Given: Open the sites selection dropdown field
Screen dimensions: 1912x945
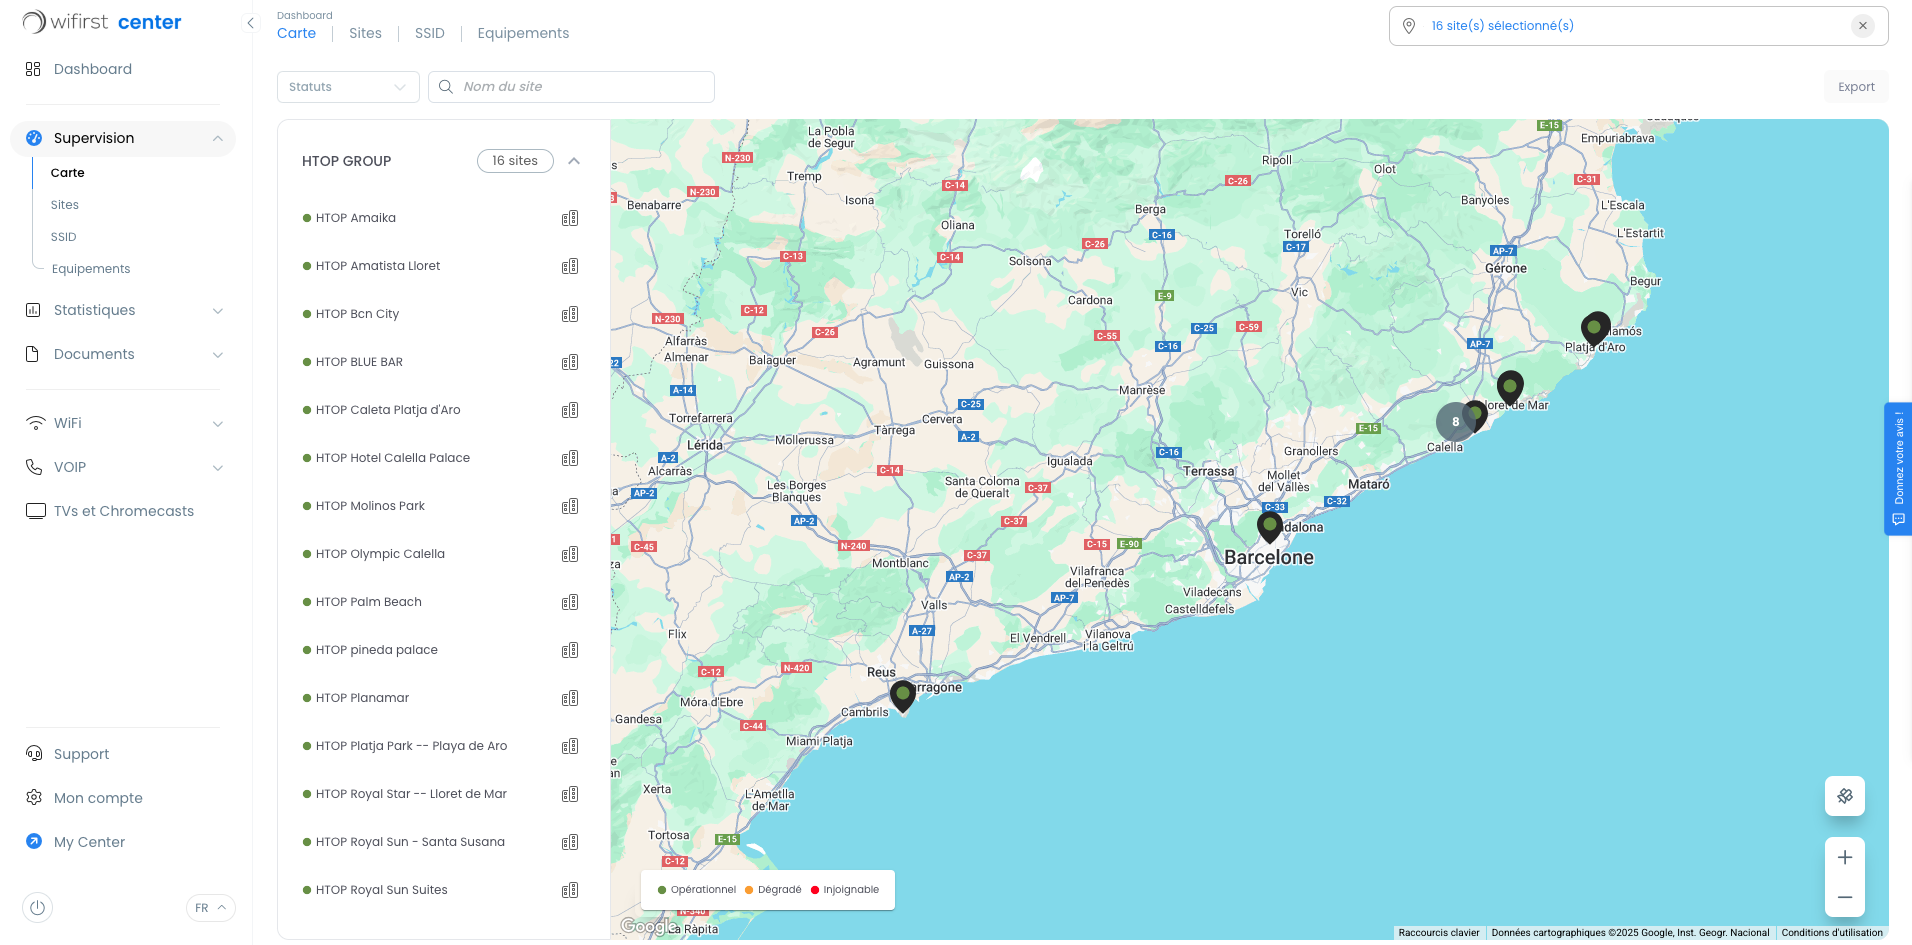Looking at the screenshot, I should click(x=1638, y=26).
